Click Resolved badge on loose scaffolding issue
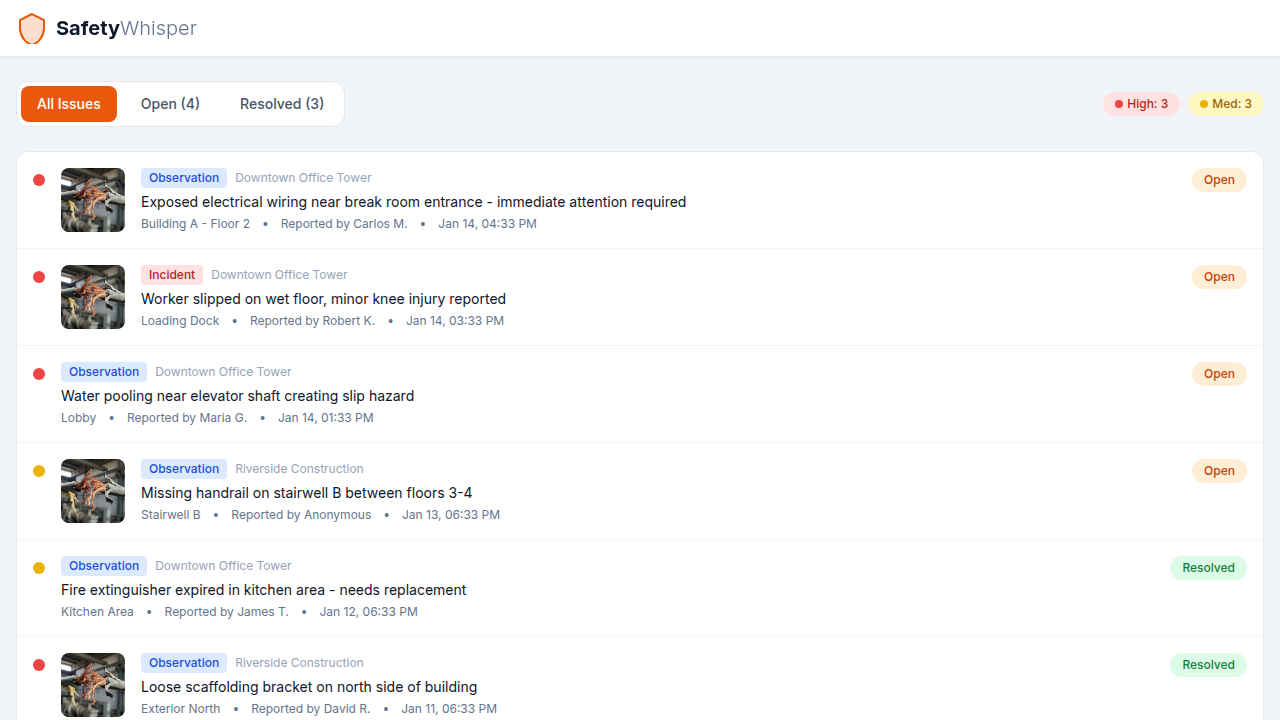 (x=1208, y=665)
